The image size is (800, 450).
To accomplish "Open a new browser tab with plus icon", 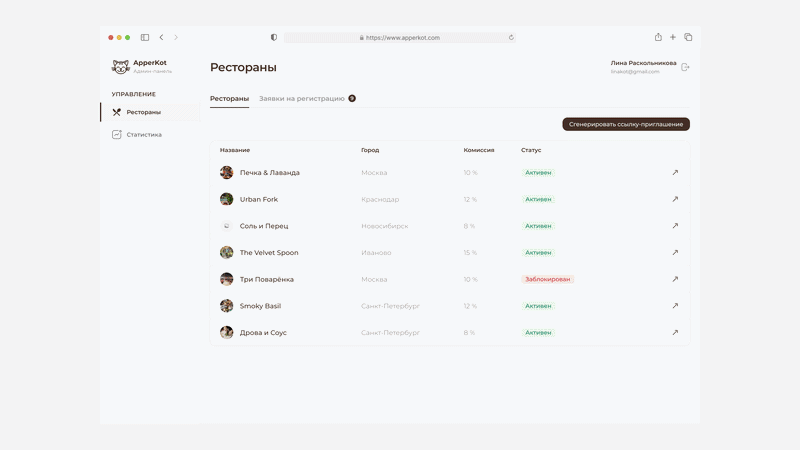I will [673, 37].
